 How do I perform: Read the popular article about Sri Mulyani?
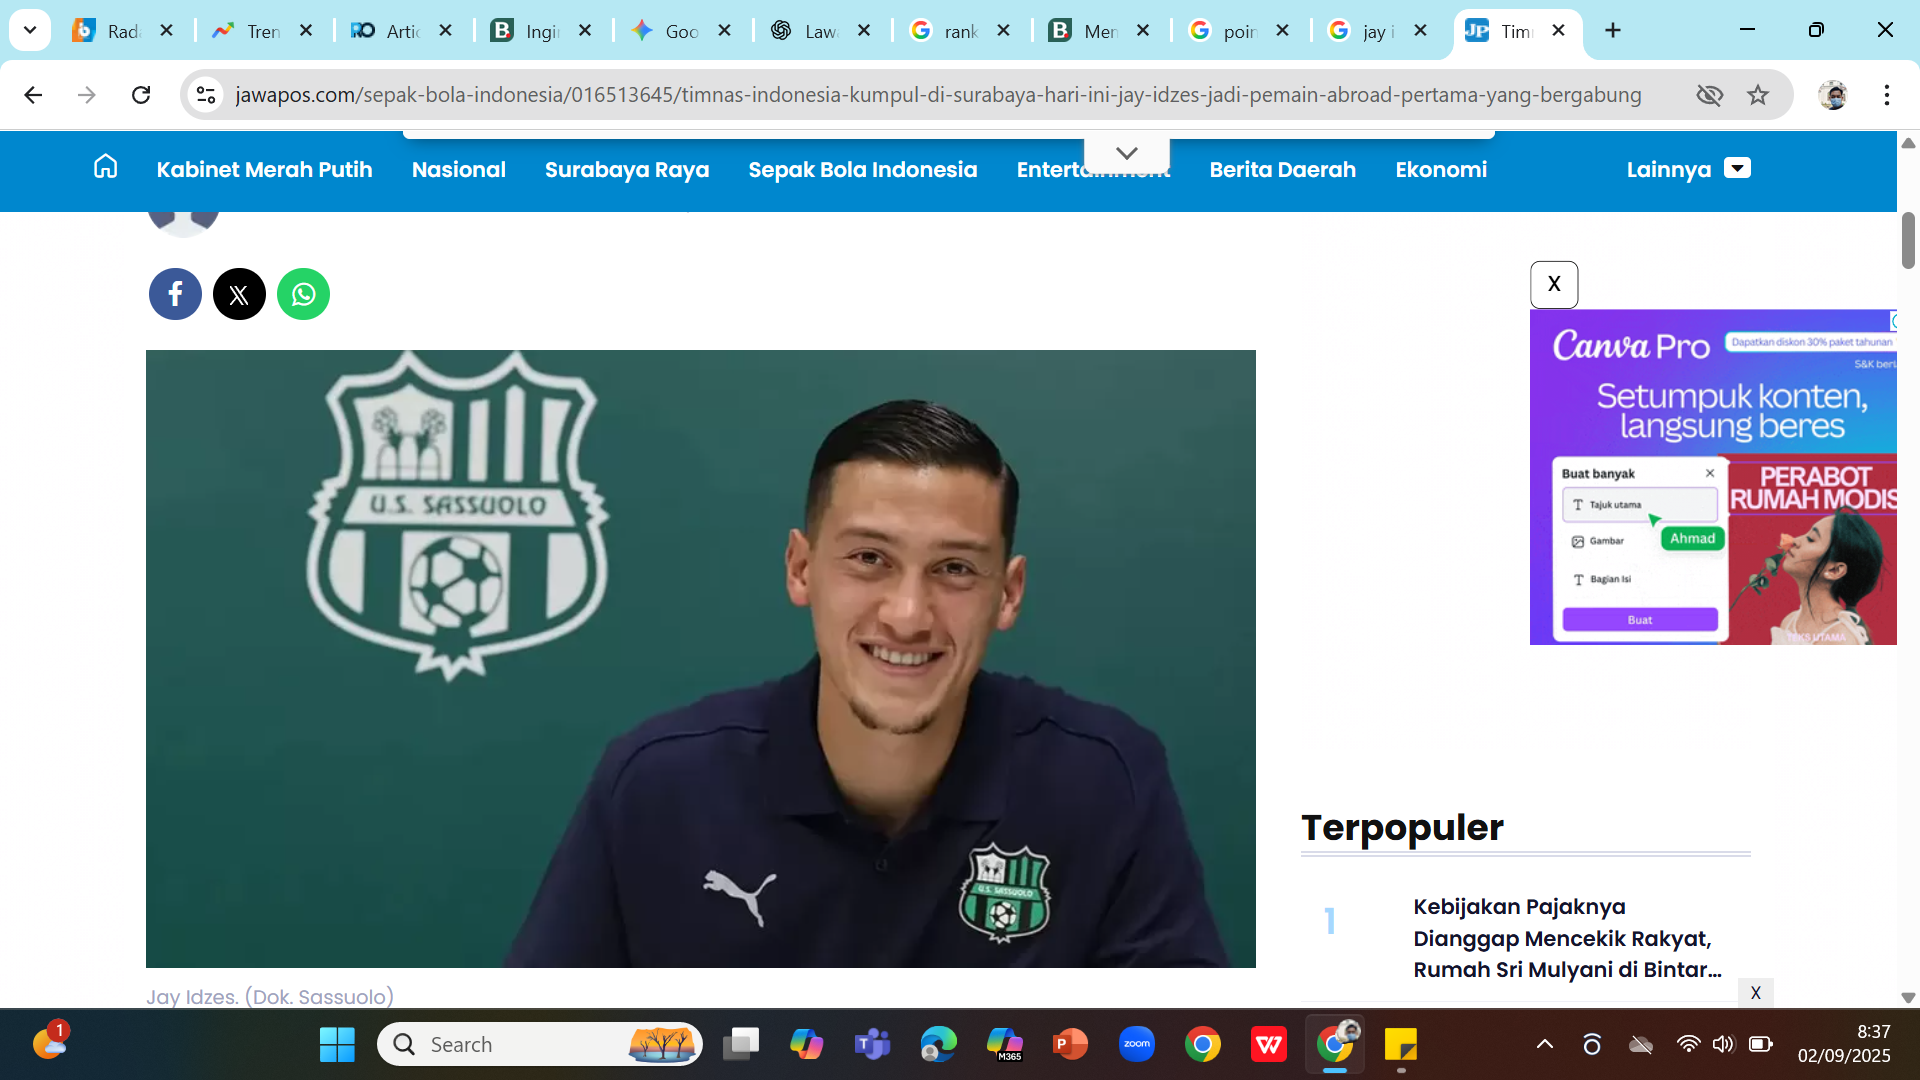tap(1567, 938)
